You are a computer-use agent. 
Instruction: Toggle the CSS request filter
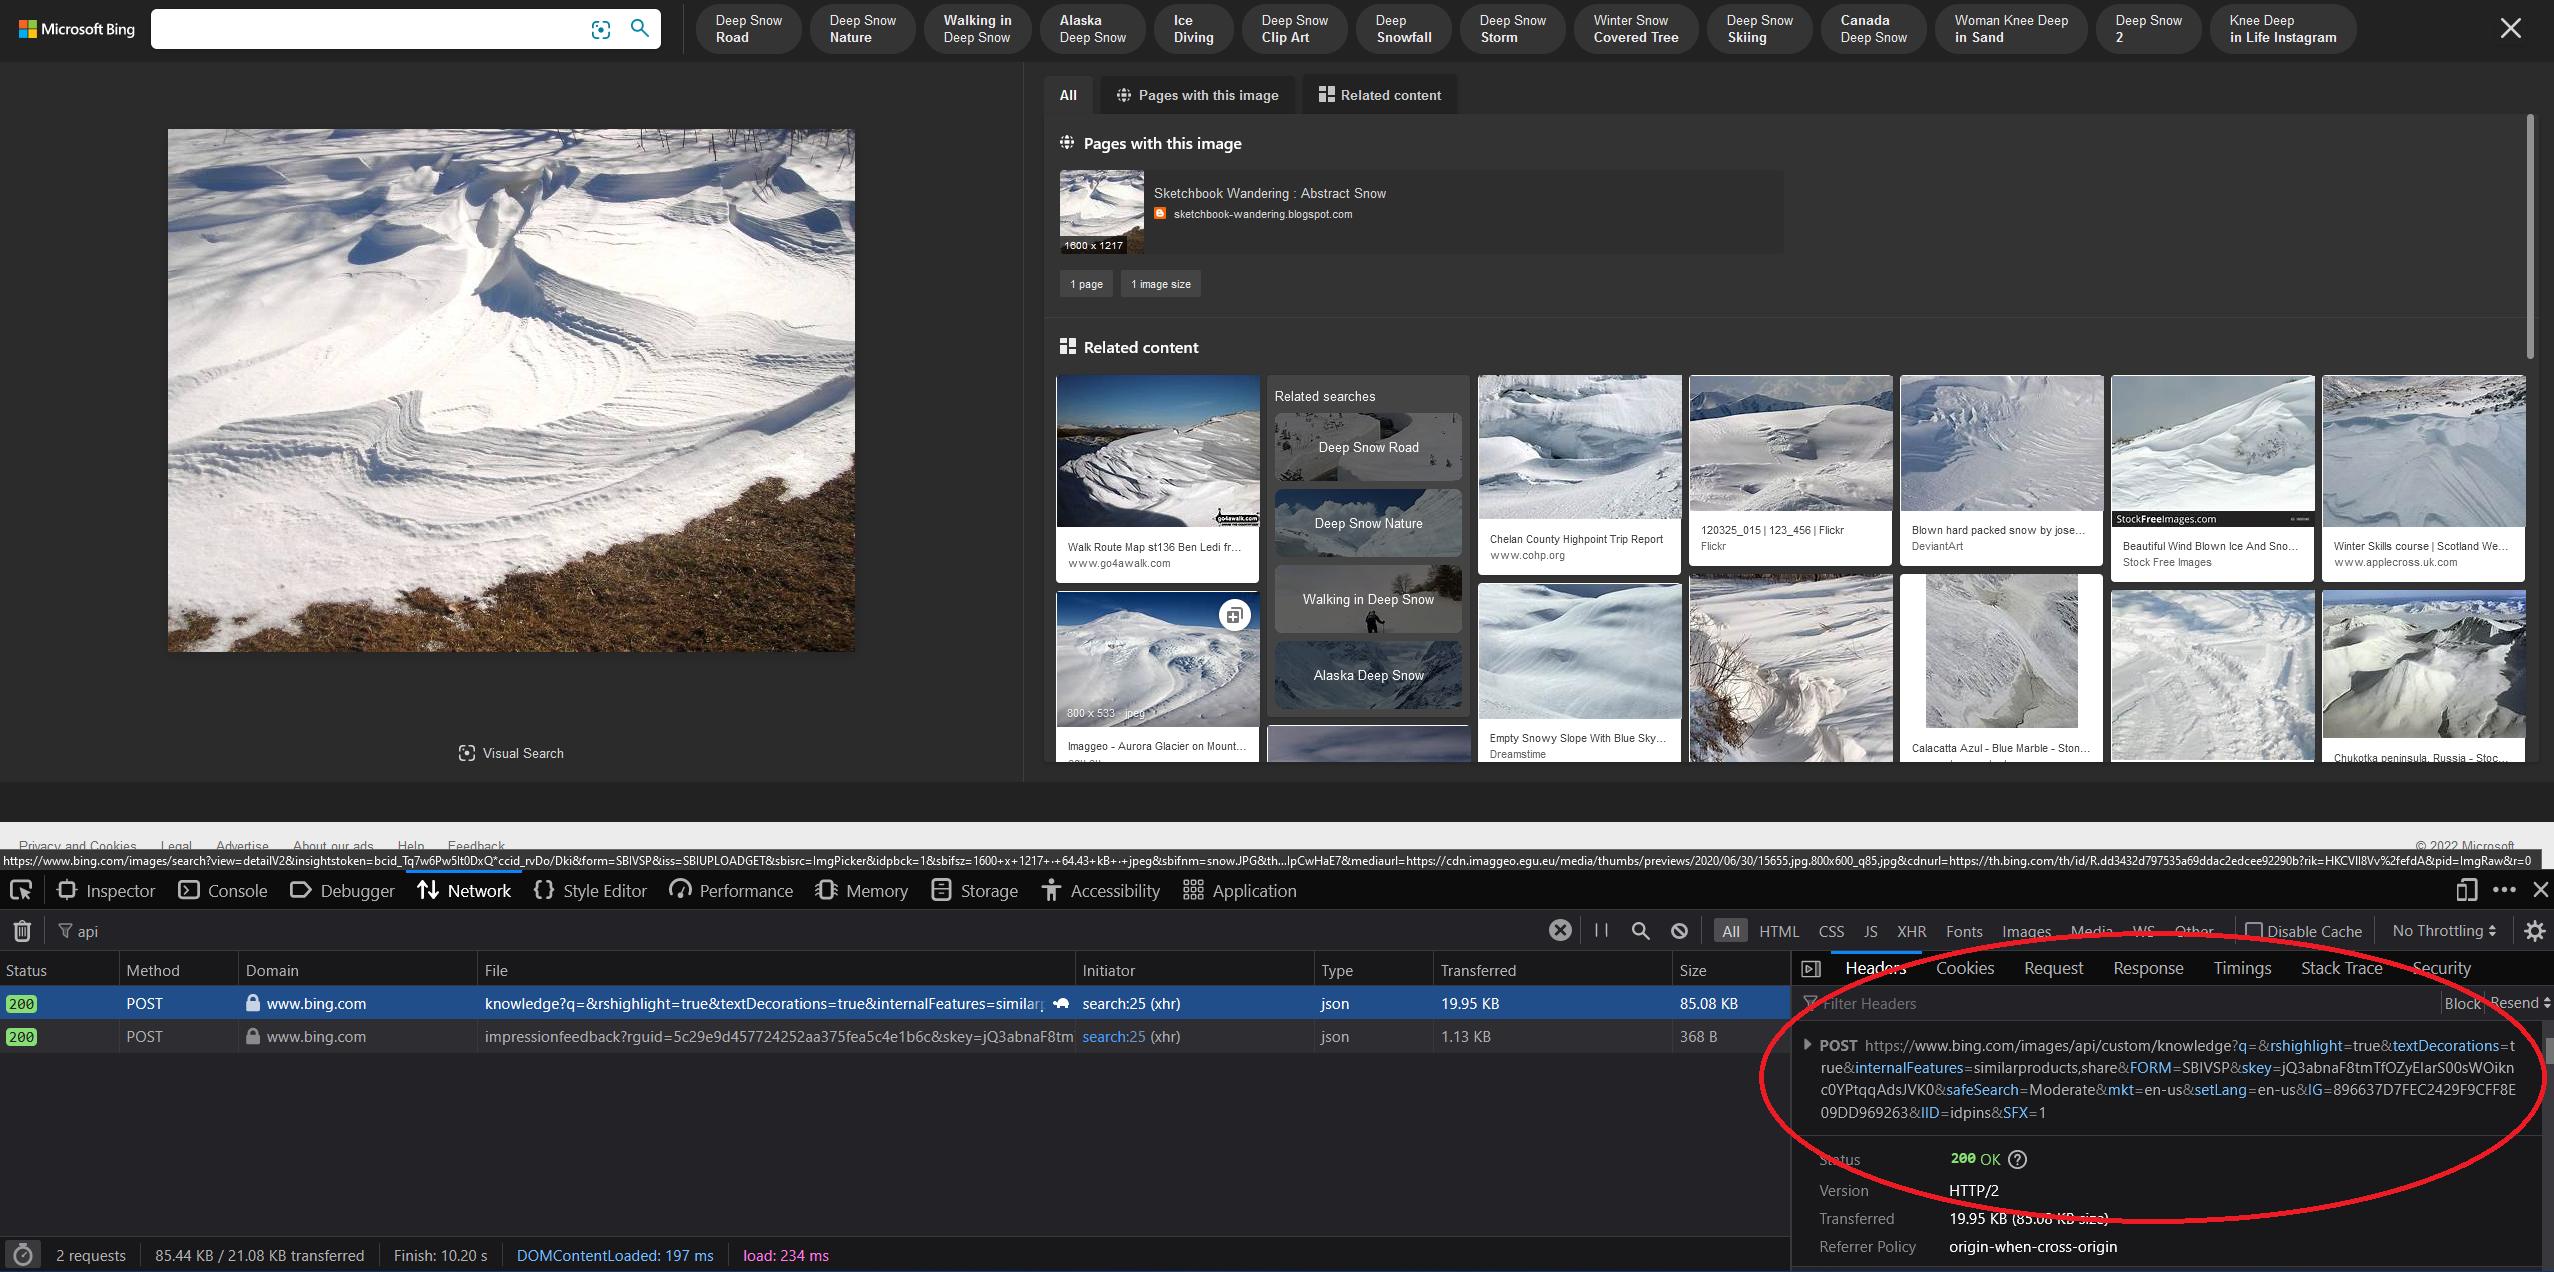click(1831, 931)
